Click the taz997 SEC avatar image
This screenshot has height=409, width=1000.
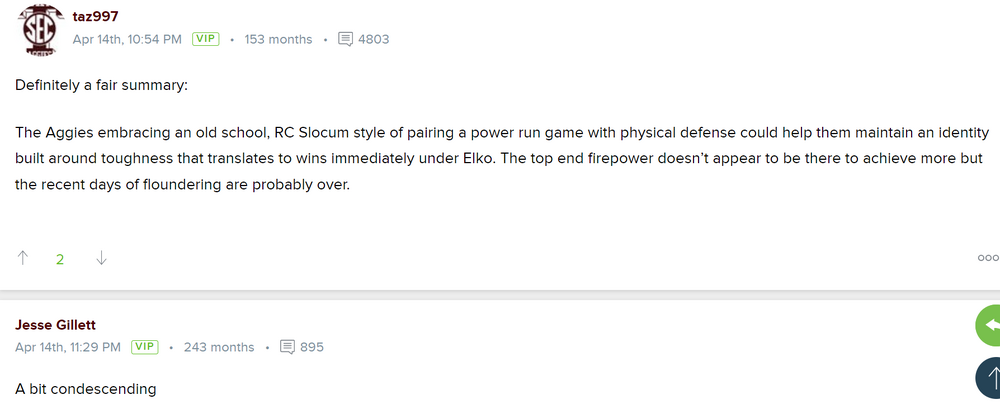[x=42, y=32]
